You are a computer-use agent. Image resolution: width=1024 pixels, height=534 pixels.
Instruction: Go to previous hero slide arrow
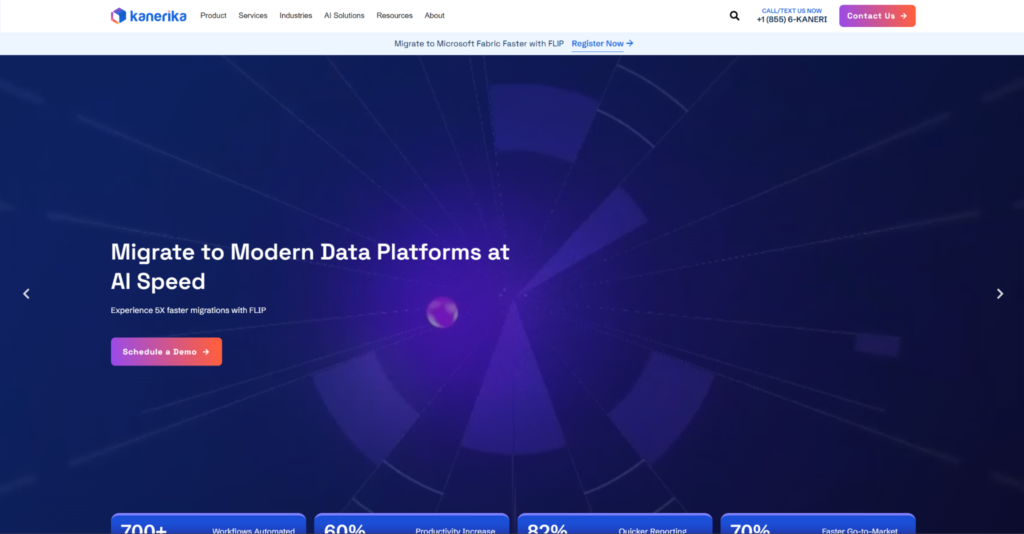[26, 294]
